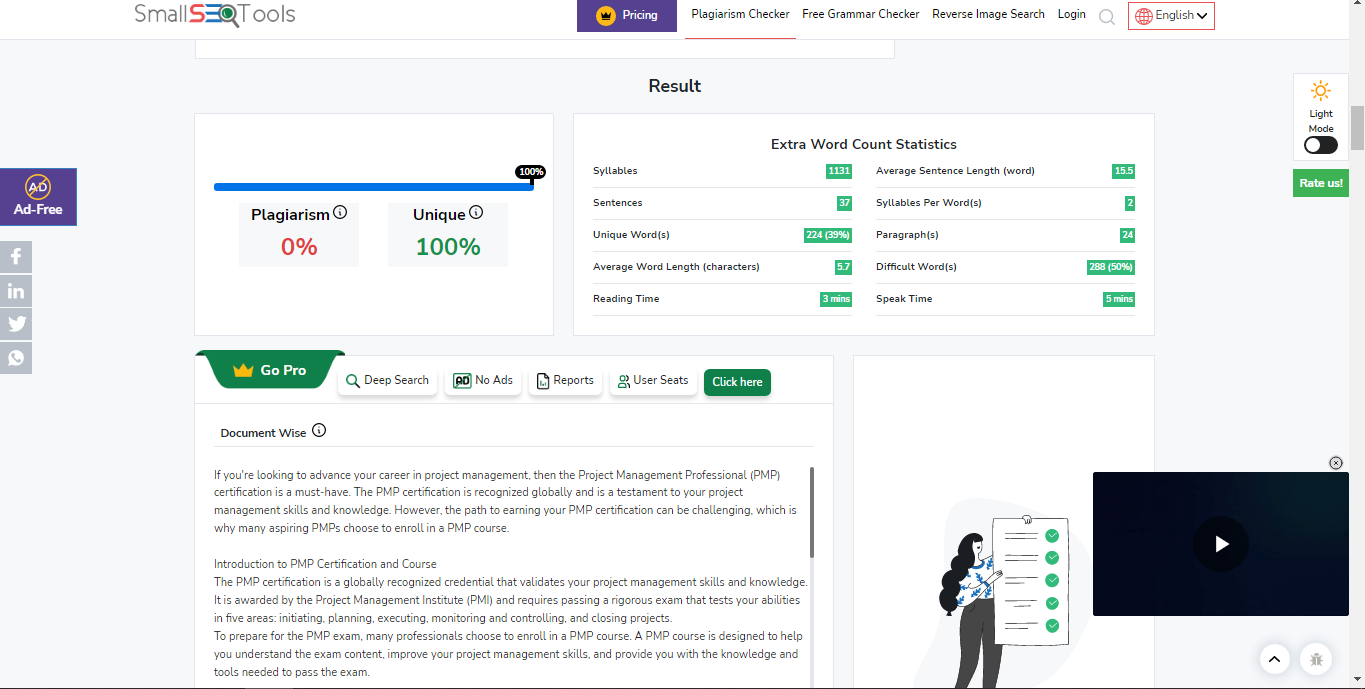Click the document text scrollbar
This screenshot has height=689, width=1365.
tap(812, 512)
